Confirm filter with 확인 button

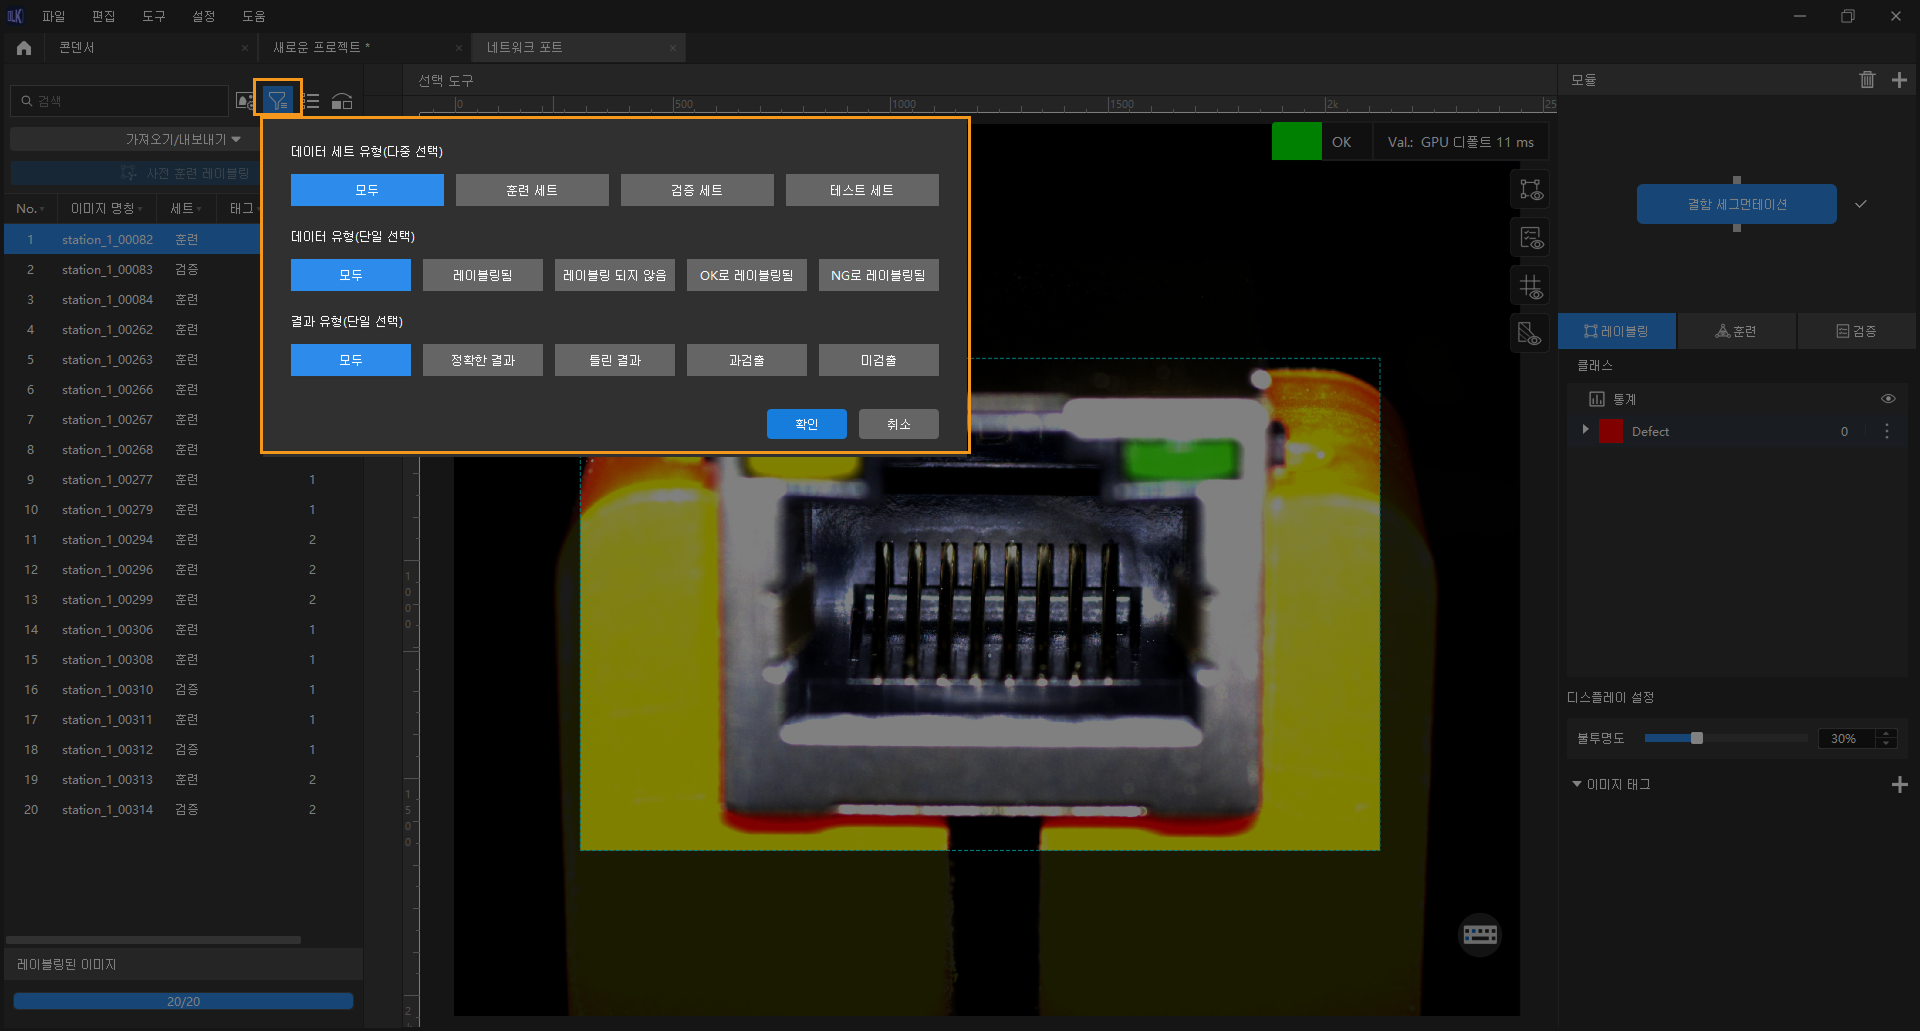point(807,424)
